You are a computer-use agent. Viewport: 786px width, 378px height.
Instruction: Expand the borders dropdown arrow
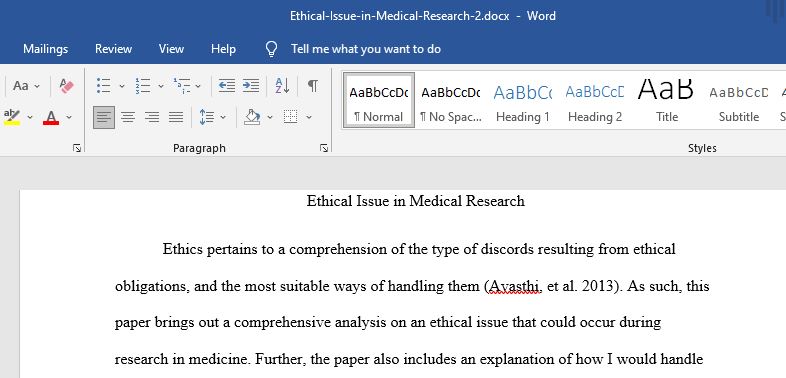[x=309, y=117]
